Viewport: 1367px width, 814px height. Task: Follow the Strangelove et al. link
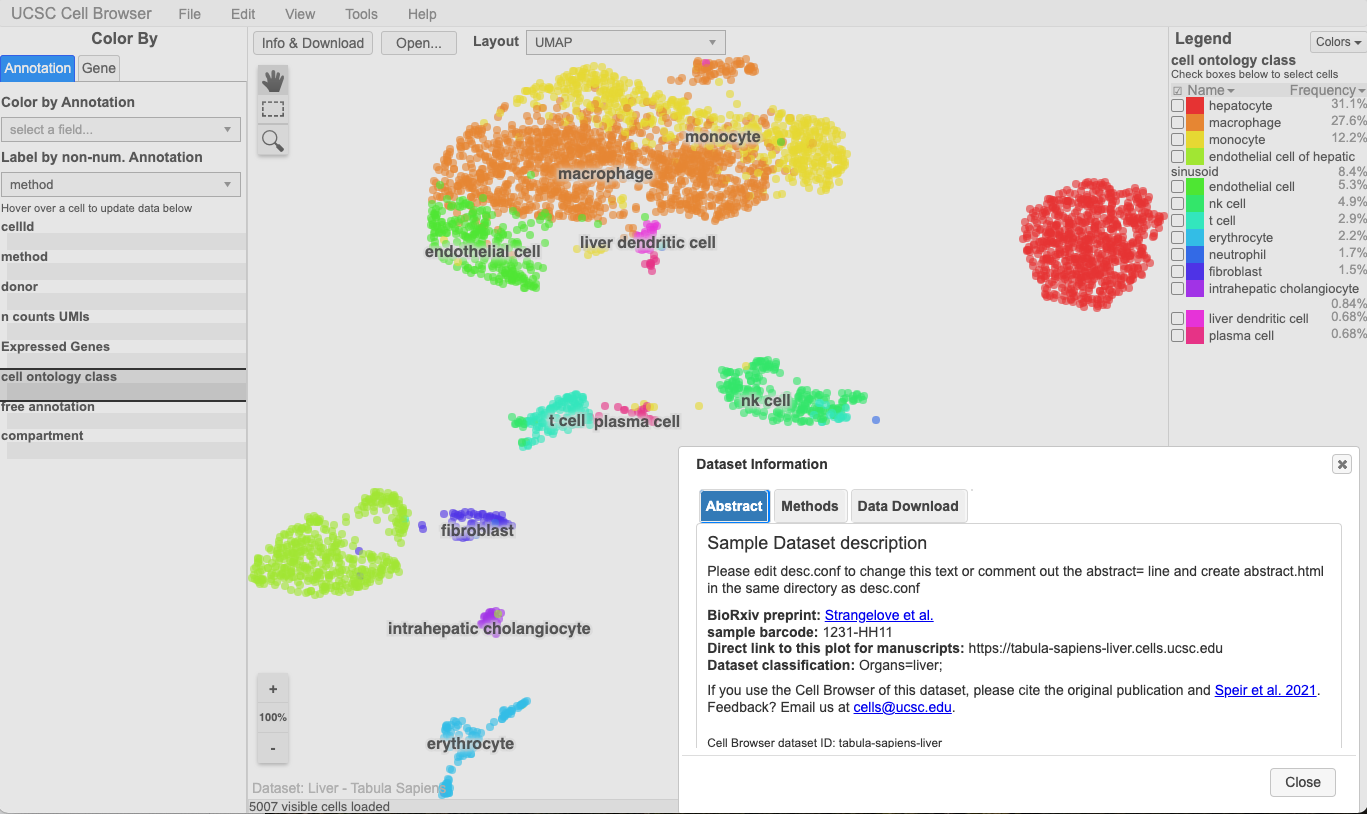click(x=878, y=615)
